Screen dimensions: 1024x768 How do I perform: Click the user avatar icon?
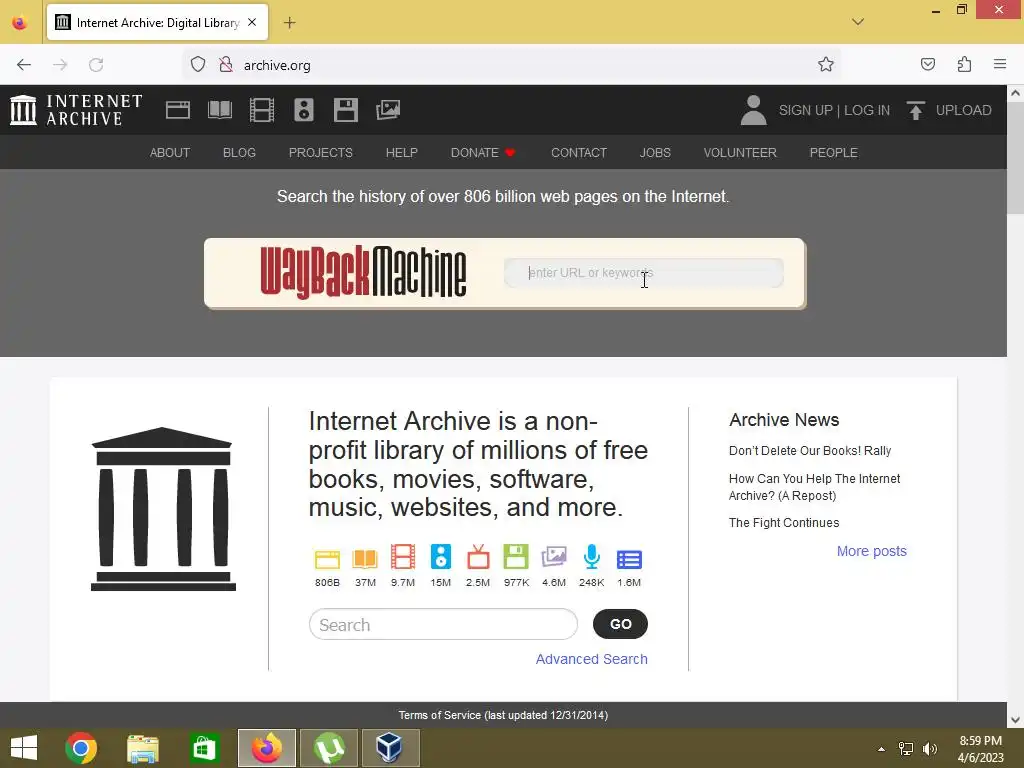754,110
